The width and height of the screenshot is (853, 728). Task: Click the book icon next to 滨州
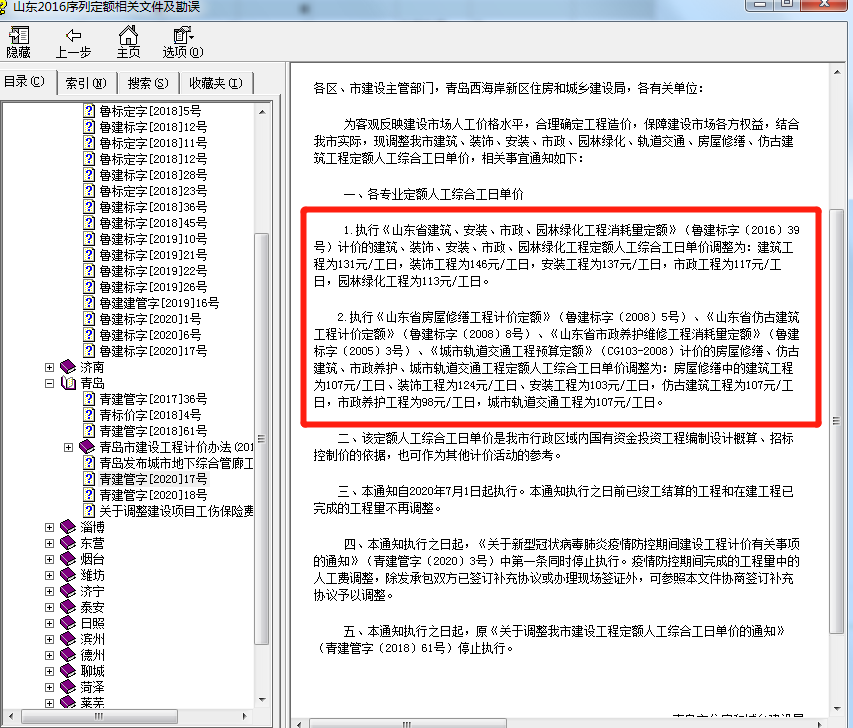click(x=68, y=639)
